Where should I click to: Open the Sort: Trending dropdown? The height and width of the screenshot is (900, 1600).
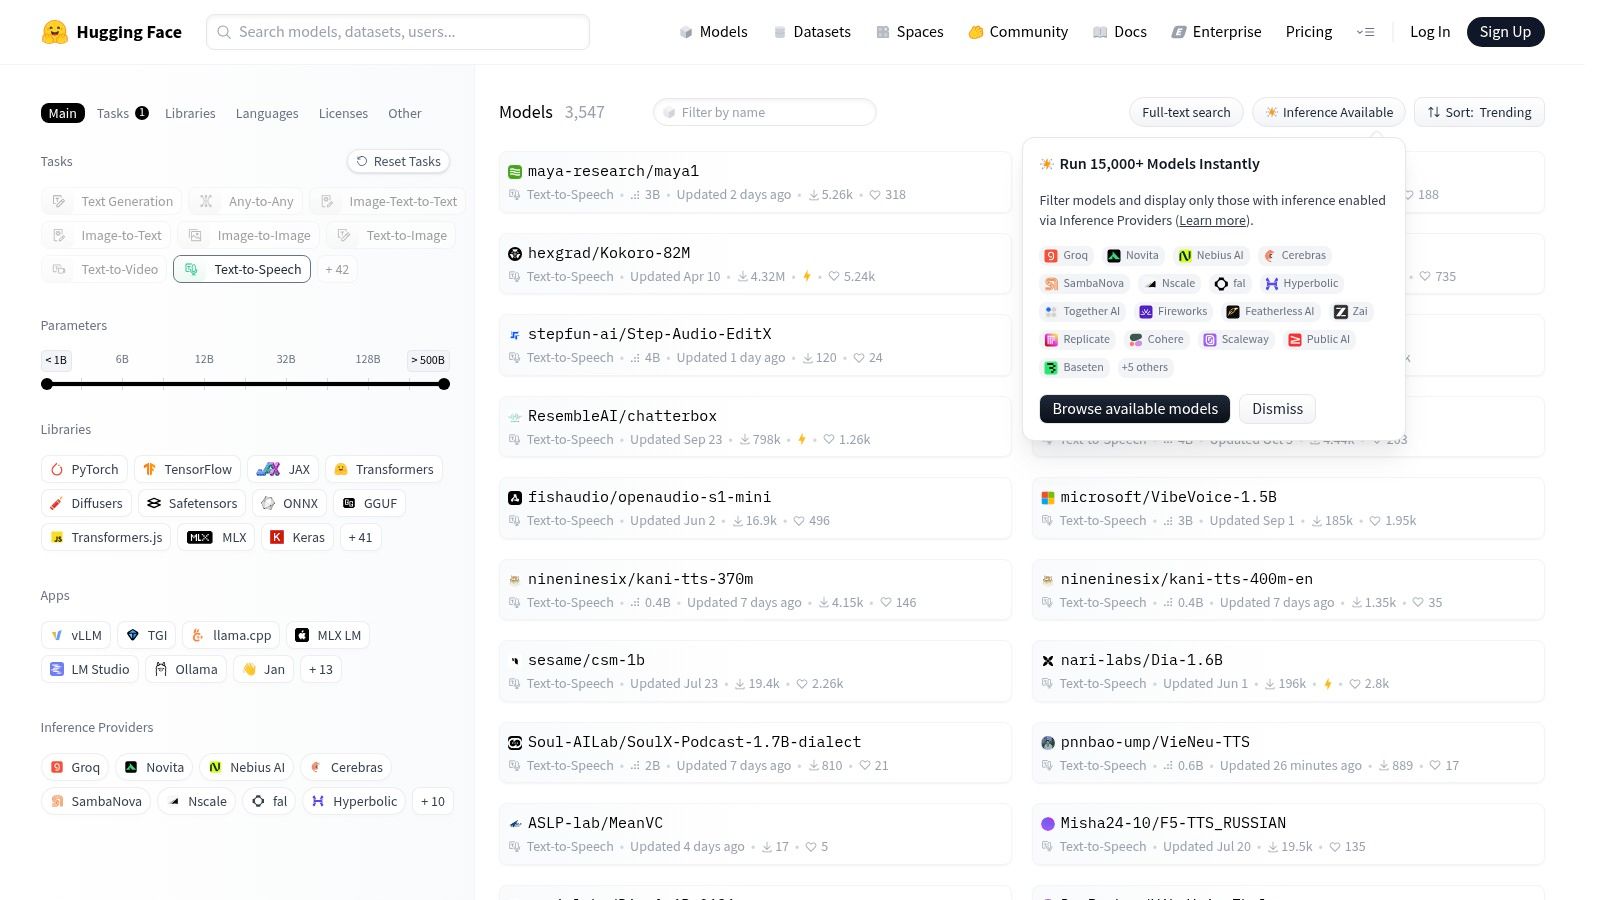[1479, 112]
